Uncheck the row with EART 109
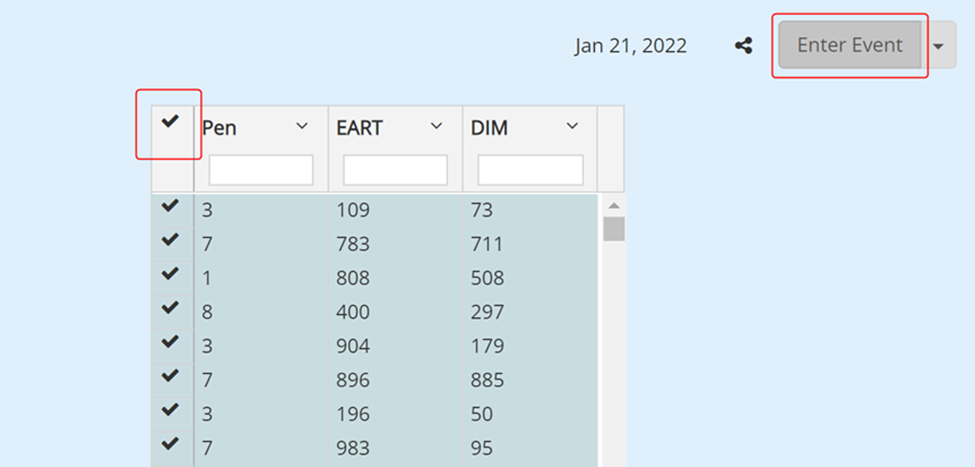975x467 pixels. pyautogui.click(x=170, y=206)
